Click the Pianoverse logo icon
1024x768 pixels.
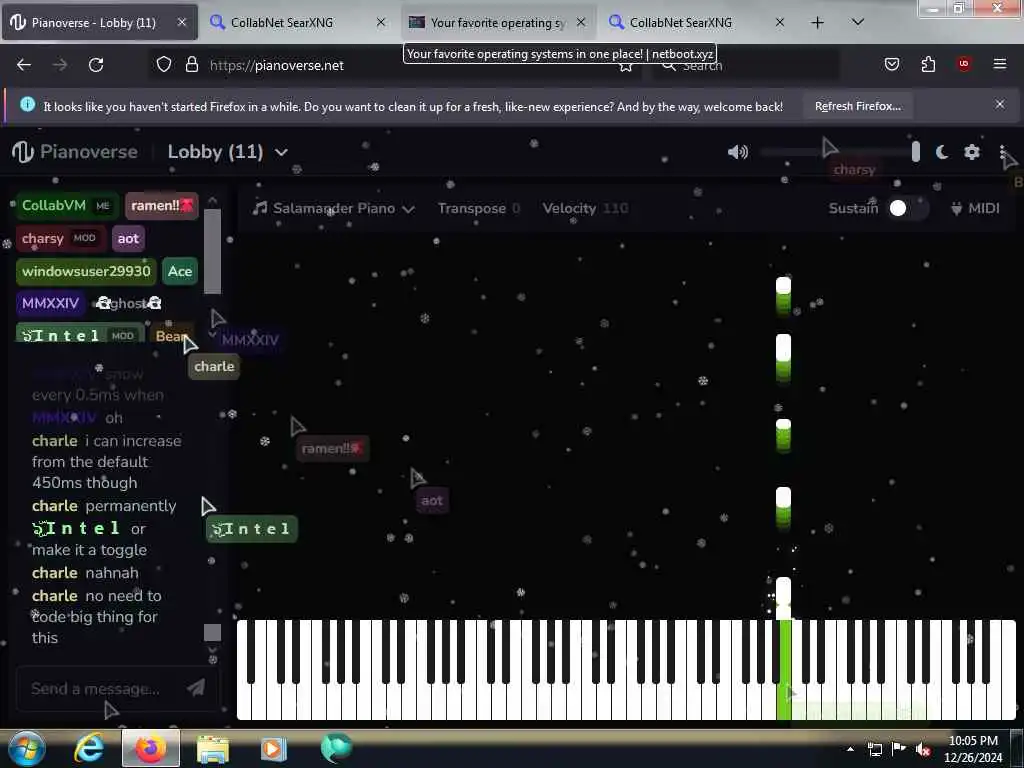click(x=22, y=152)
